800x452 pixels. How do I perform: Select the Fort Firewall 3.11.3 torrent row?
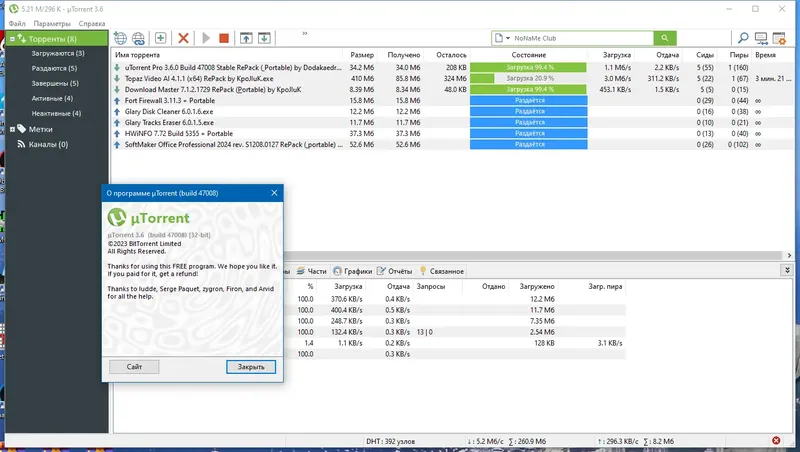(453, 101)
